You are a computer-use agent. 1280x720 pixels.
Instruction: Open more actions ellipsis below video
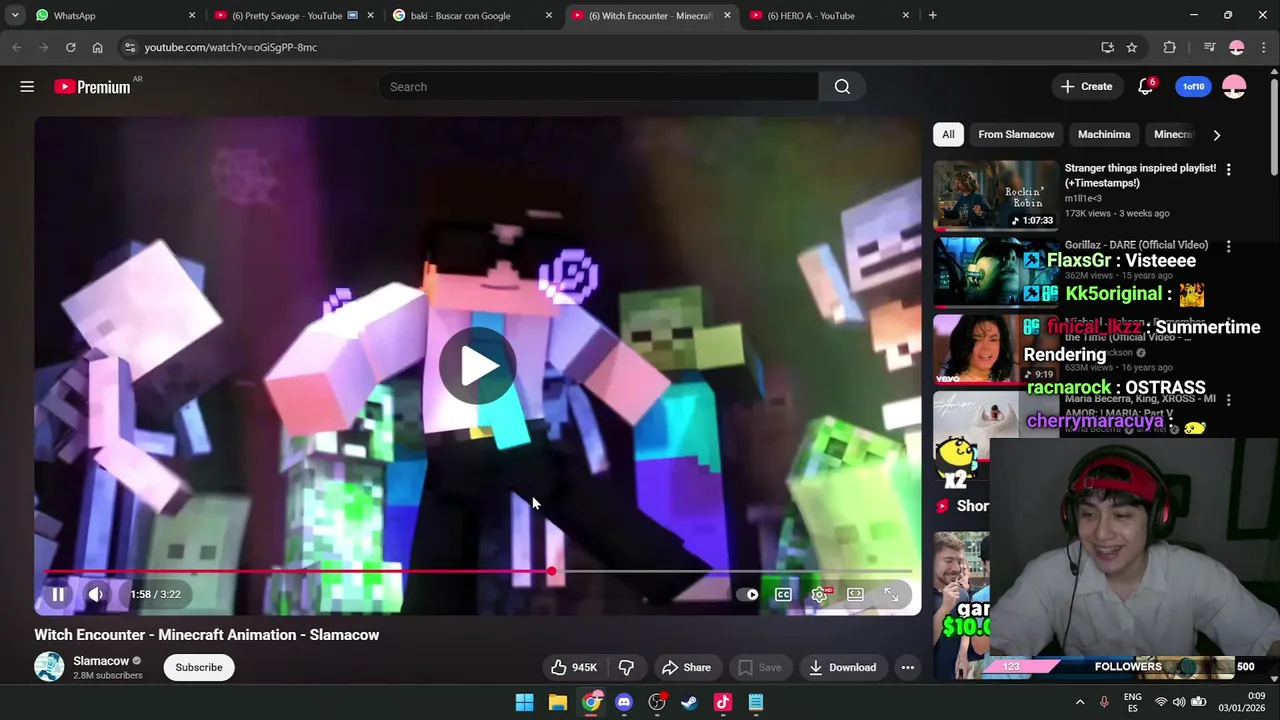tap(907, 667)
